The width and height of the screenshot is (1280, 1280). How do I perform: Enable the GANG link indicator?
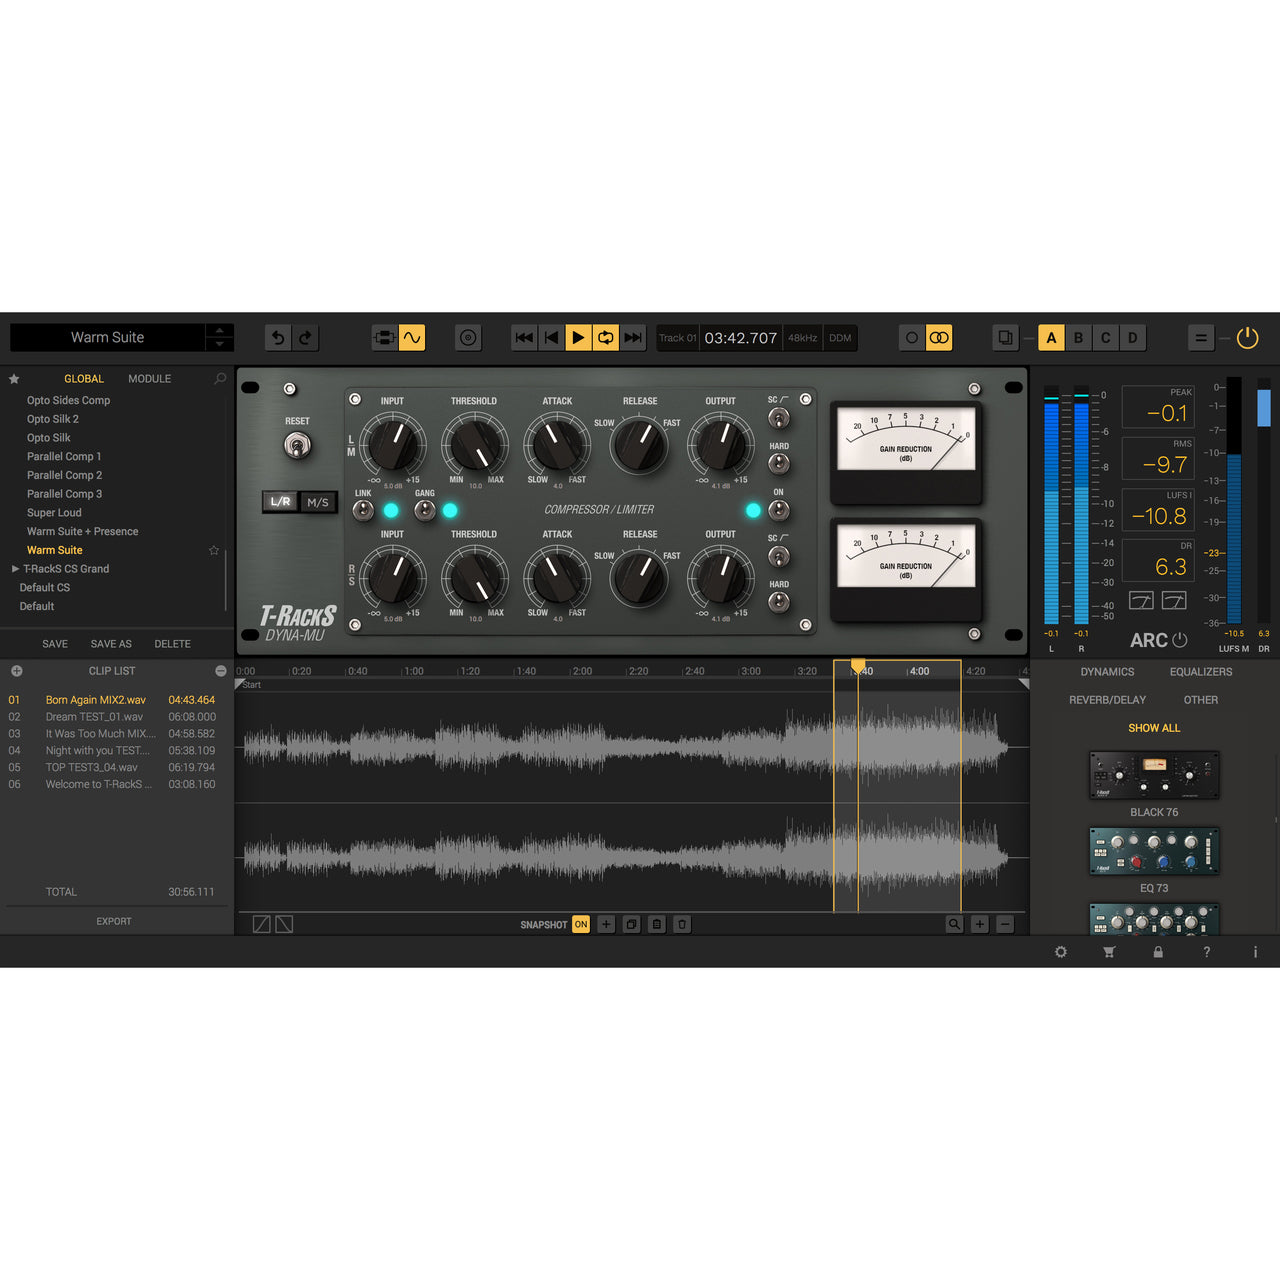(450, 509)
